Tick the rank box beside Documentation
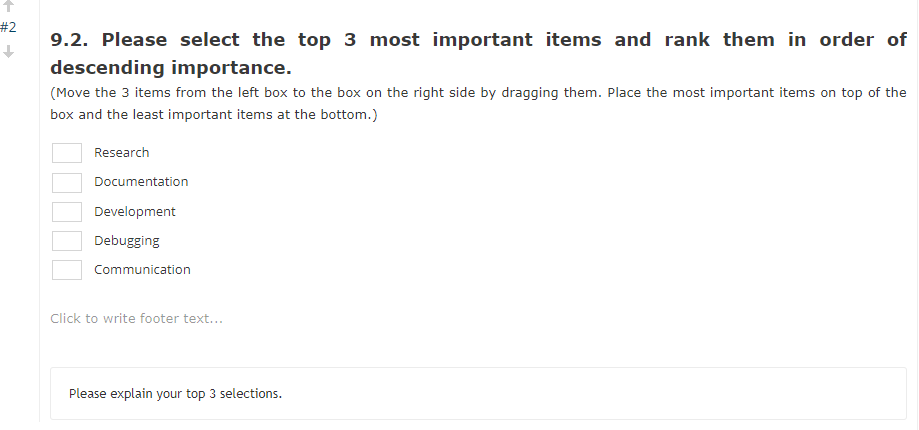The height and width of the screenshot is (430, 919). 67,182
